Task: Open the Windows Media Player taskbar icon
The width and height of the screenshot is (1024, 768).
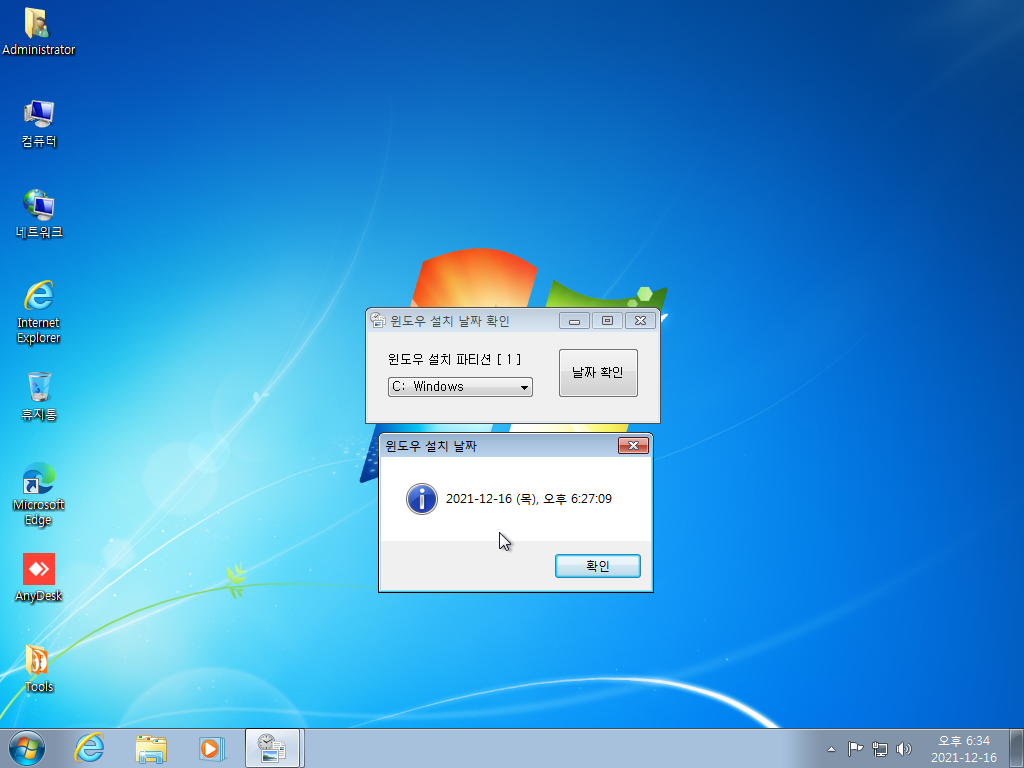Action: click(x=211, y=748)
